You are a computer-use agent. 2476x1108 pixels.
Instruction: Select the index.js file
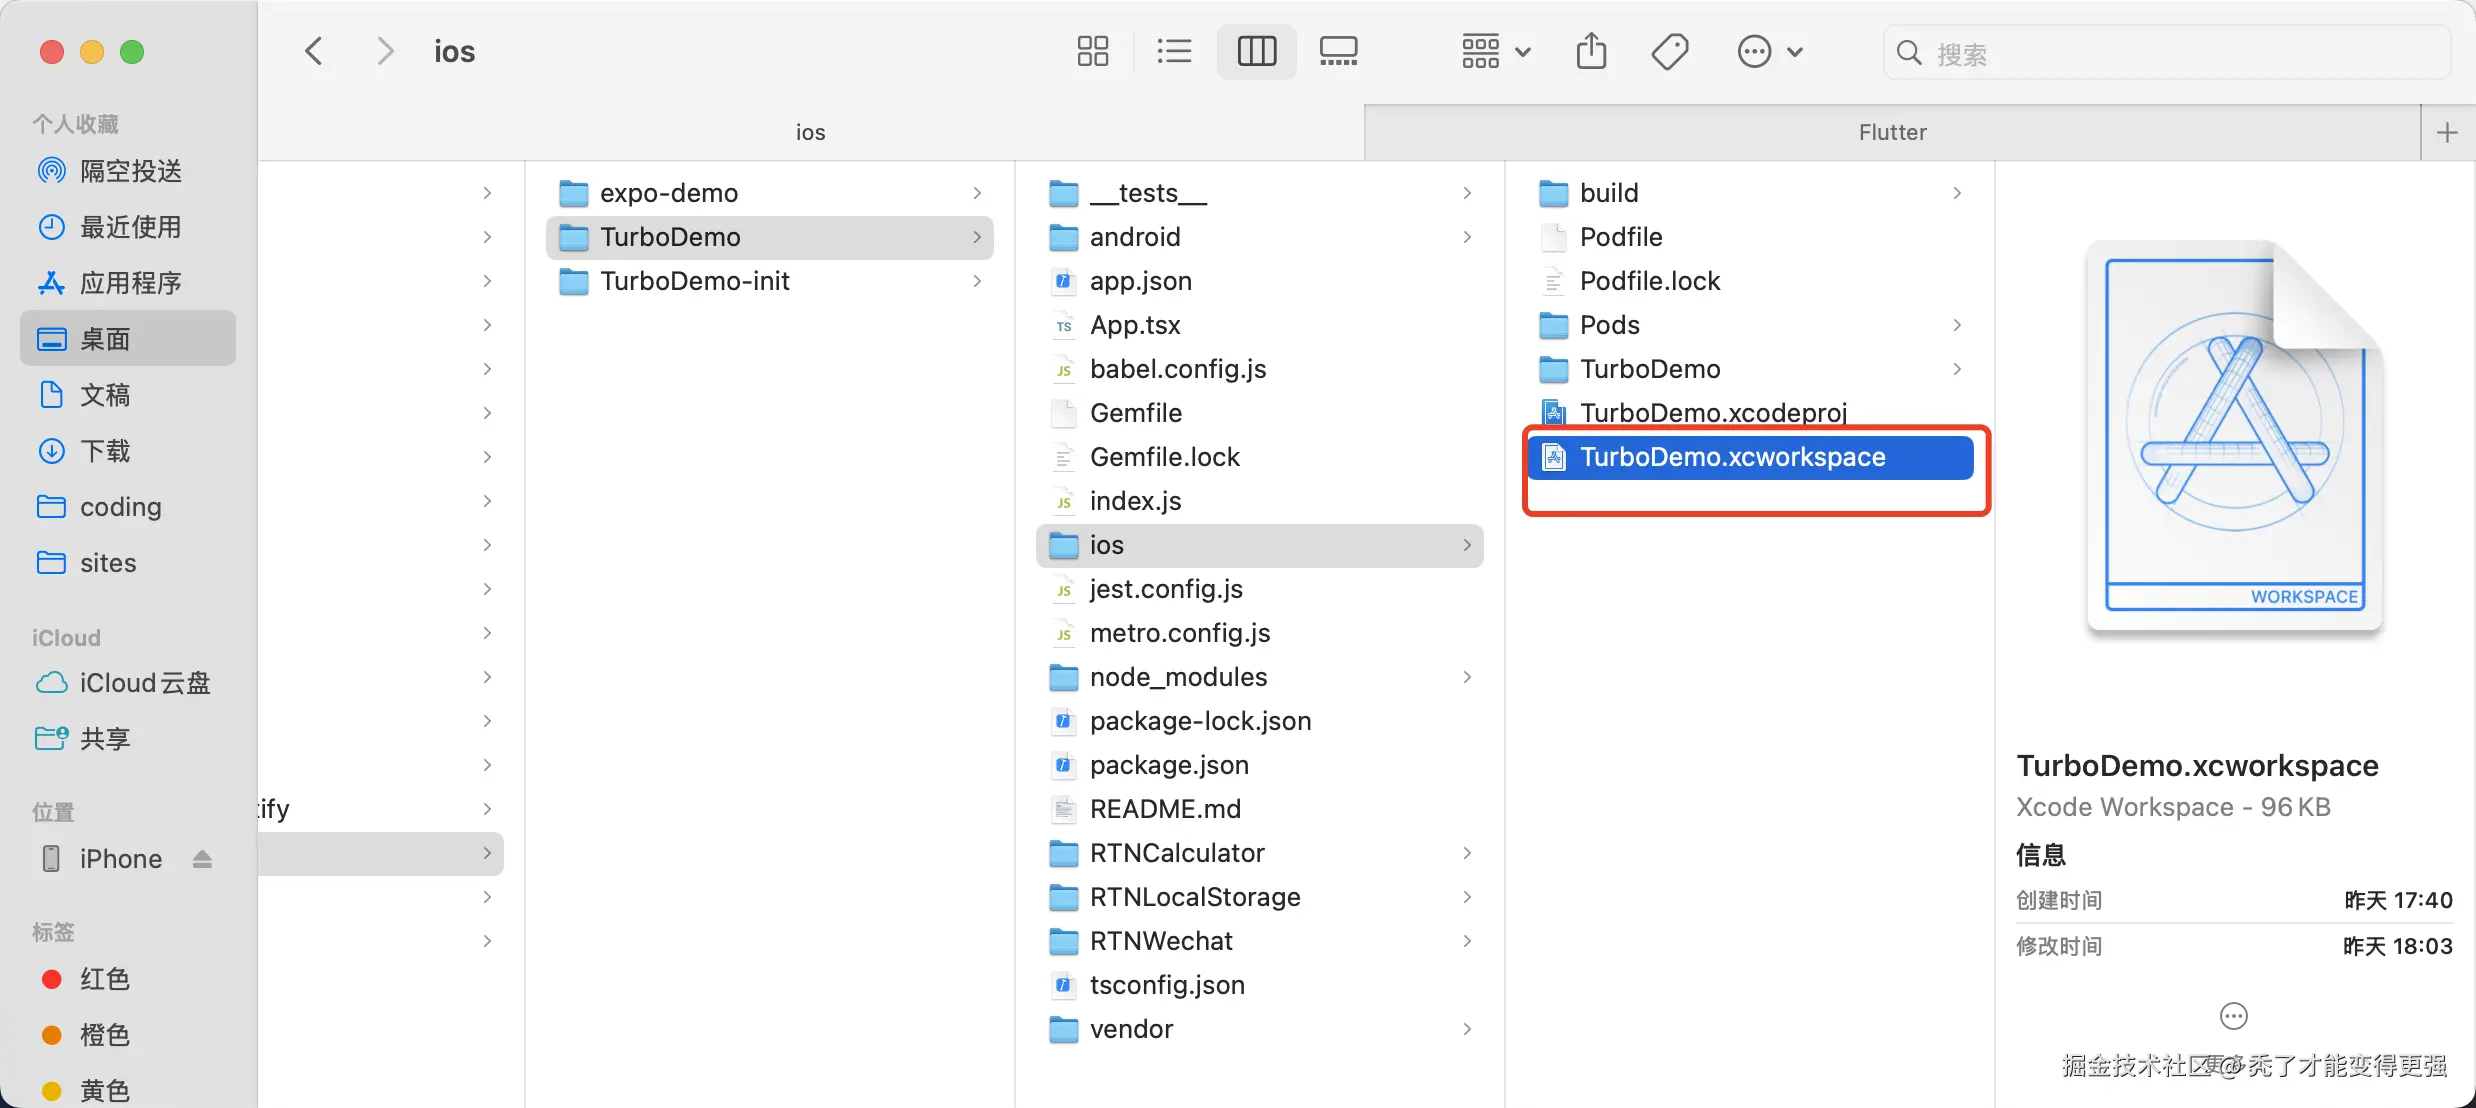1260,501
